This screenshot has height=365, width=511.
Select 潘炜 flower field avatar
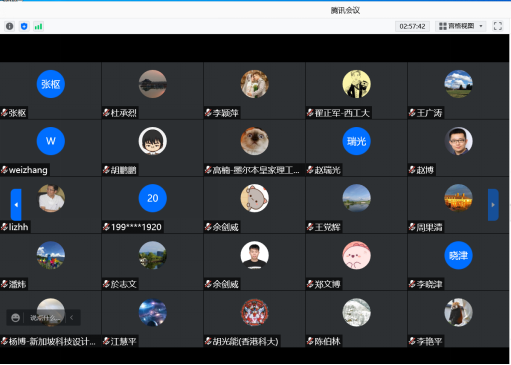tap(51, 255)
